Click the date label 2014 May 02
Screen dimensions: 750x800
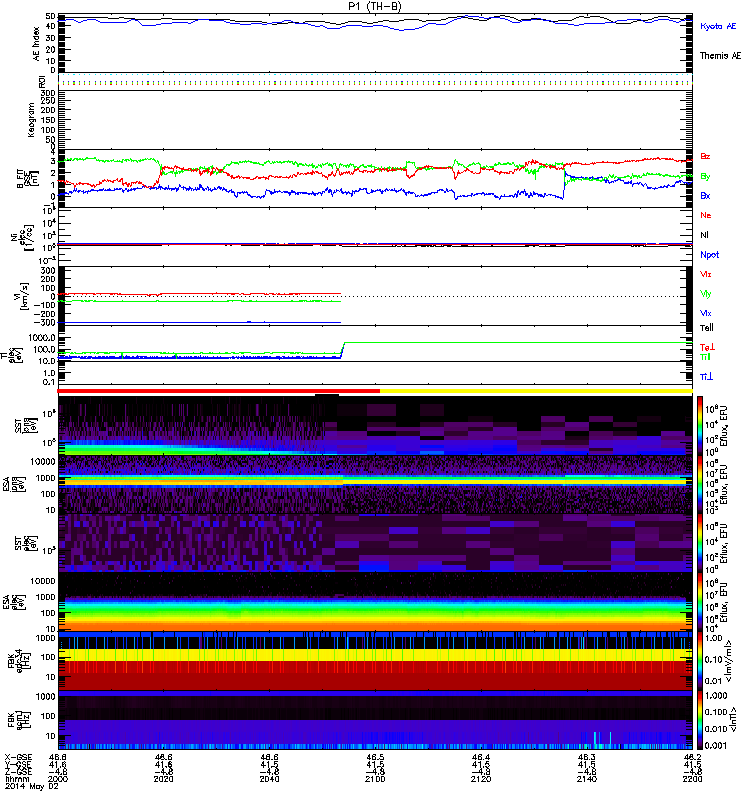(32, 786)
